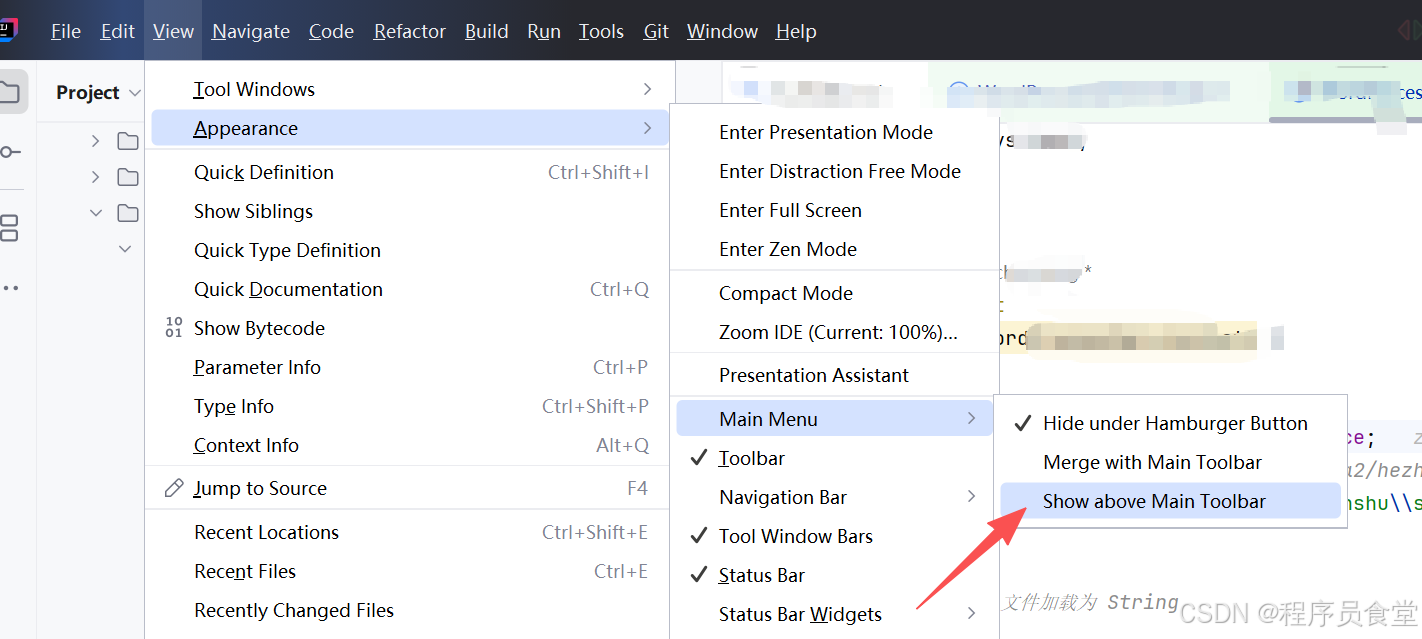1422x639 pixels.
Task: Select Parameter Info
Action: pyautogui.click(x=410, y=367)
